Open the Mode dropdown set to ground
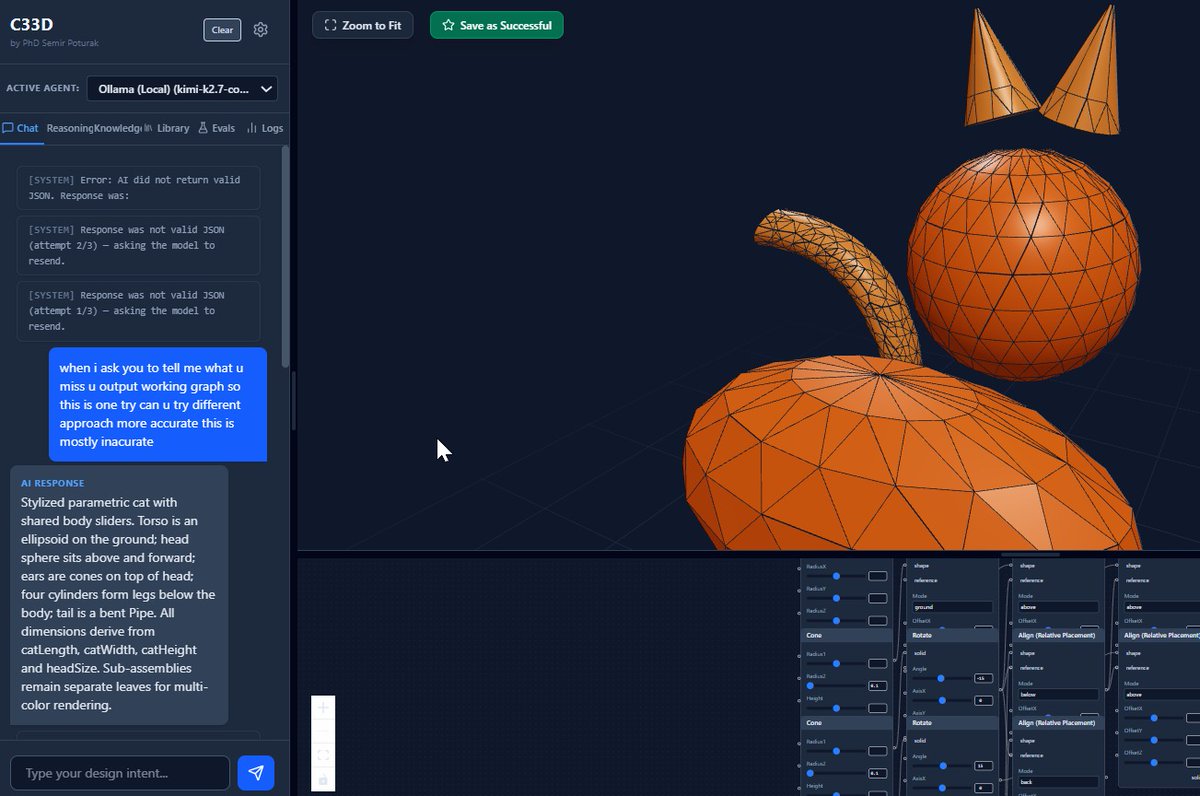This screenshot has height=796, width=1200. click(x=953, y=607)
